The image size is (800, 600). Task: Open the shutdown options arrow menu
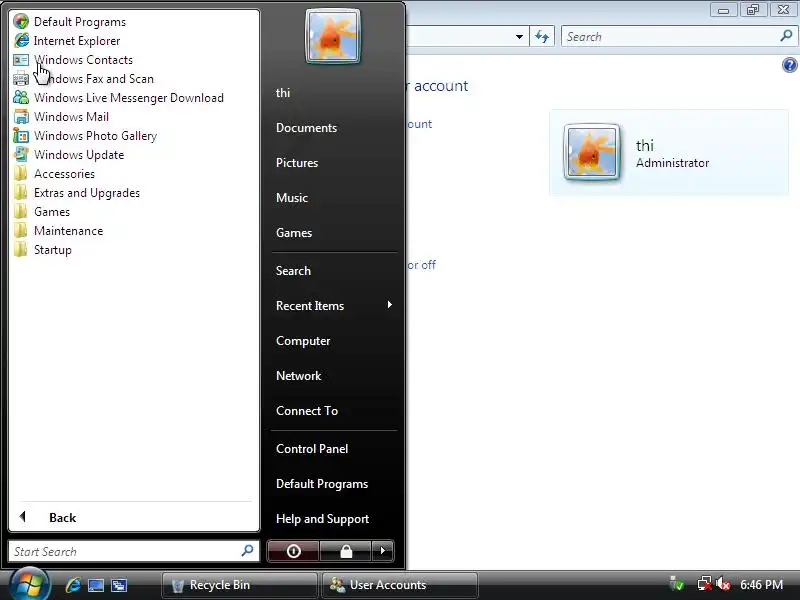pyautogui.click(x=383, y=551)
